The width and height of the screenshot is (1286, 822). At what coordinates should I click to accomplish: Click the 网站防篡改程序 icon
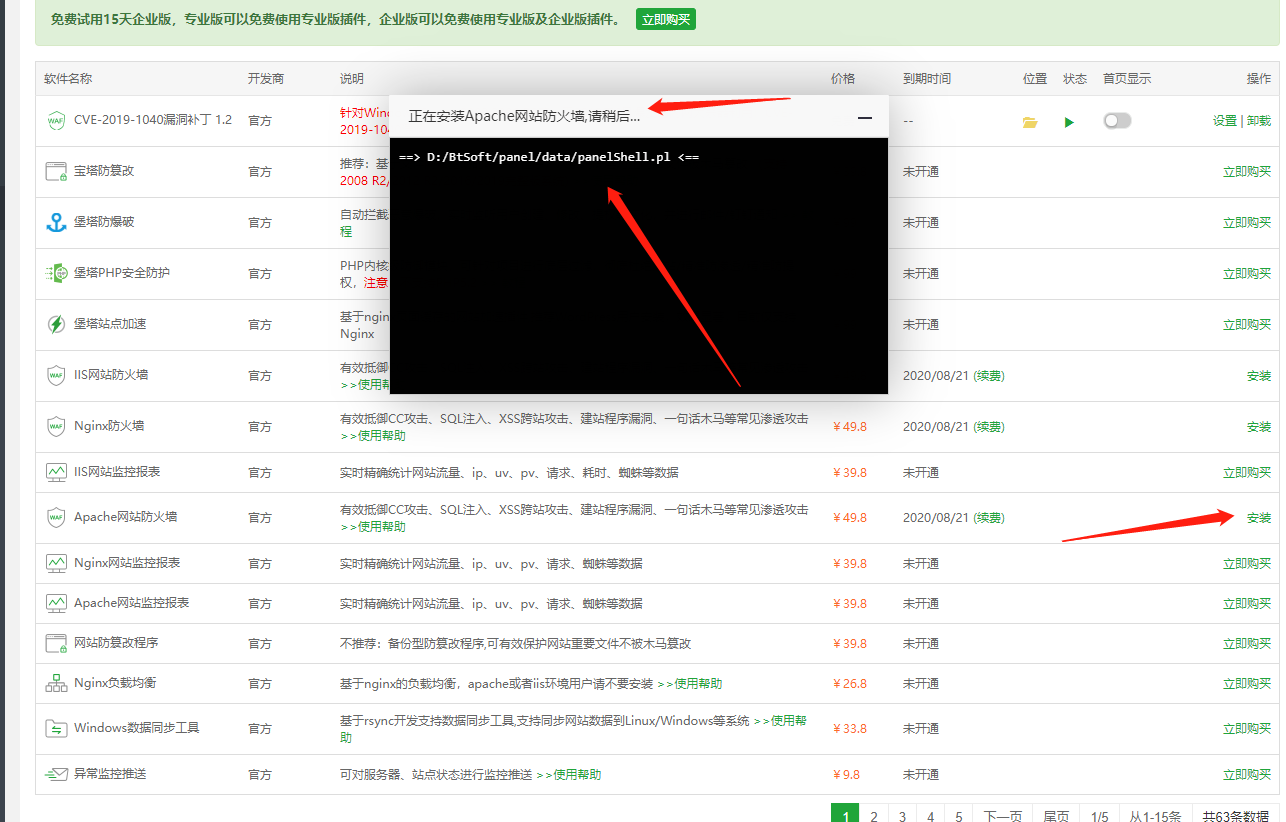(56, 643)
